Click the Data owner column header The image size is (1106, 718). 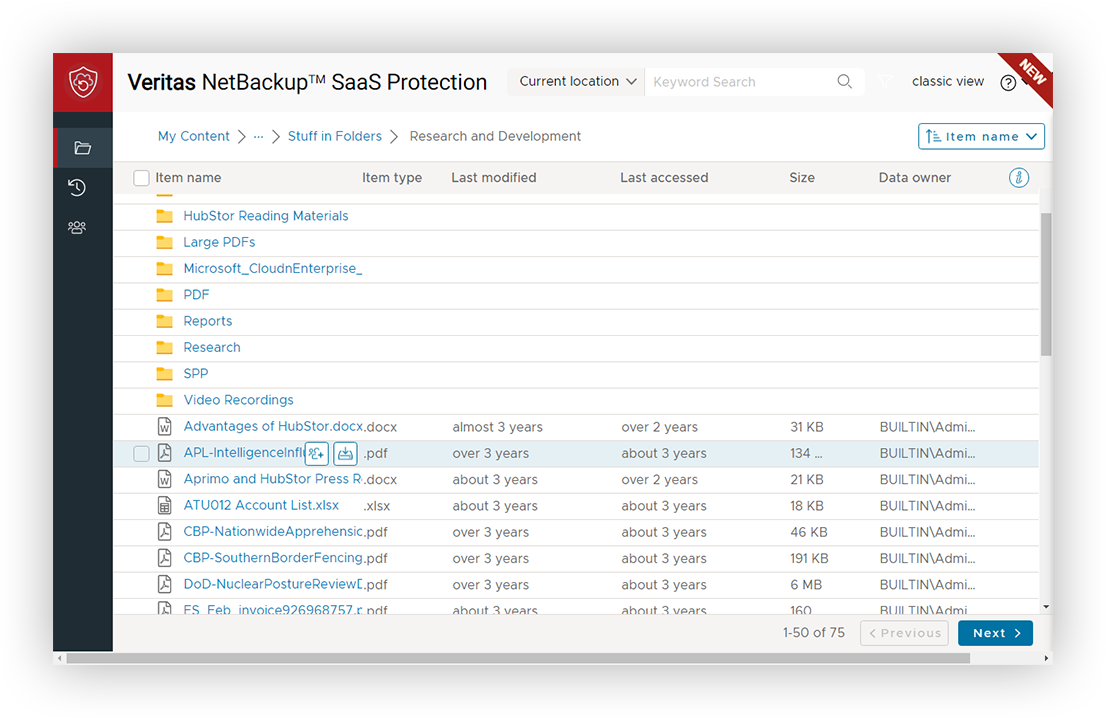click(x=914, y=178)
